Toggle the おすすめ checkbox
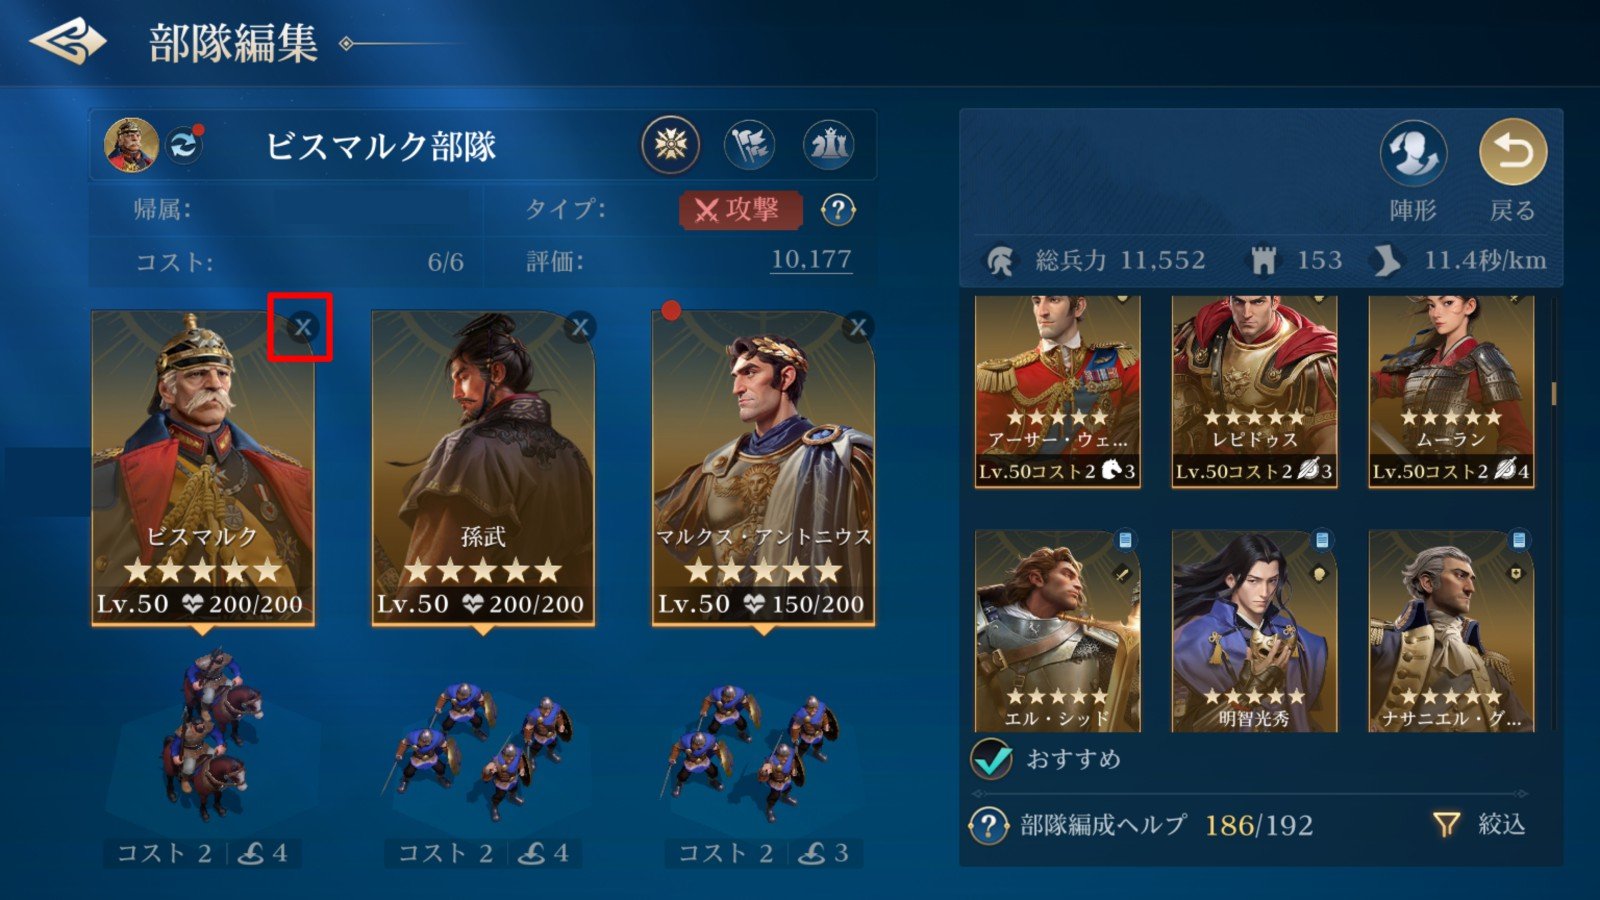 [x=992, y=759]
